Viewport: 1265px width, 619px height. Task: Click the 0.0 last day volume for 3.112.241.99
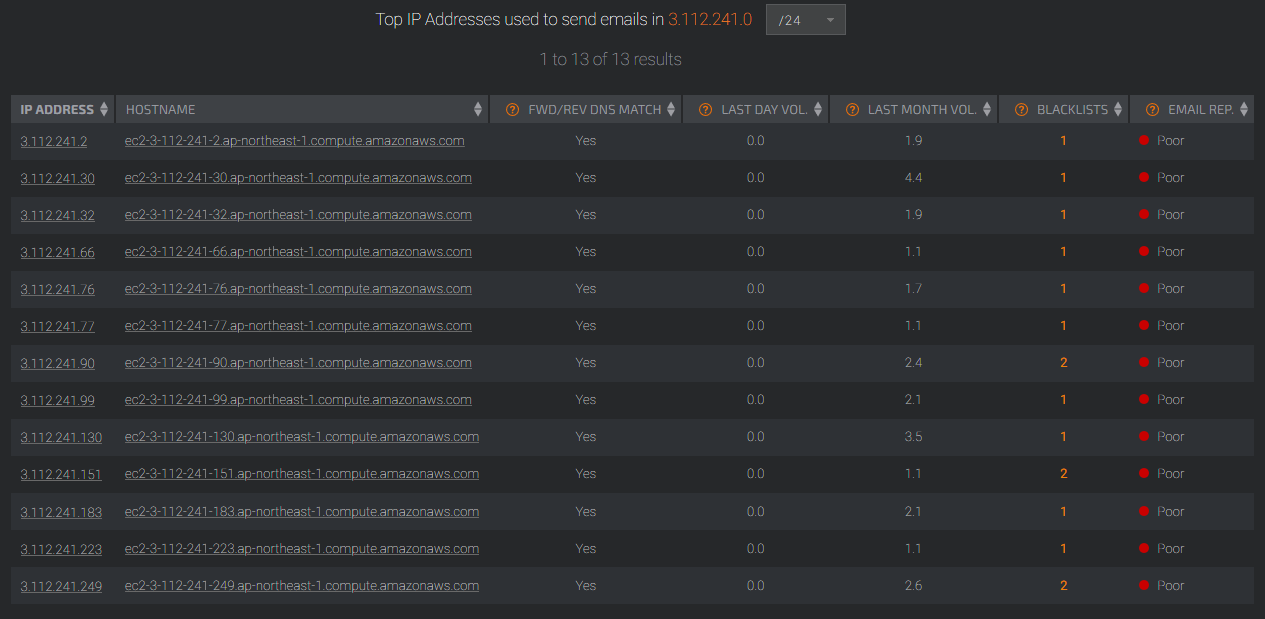[x=755, y=400]
